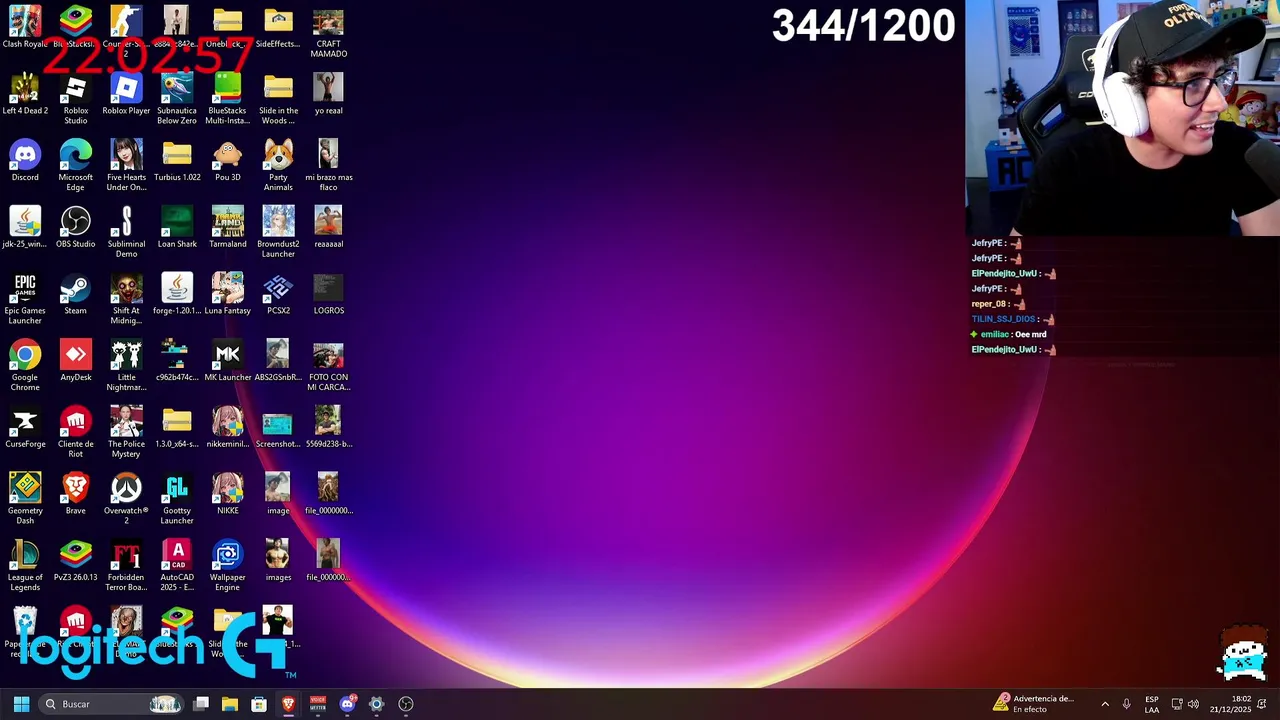
Task: Open Microsoft Store taskbar icon
Action: pos(259,704)
